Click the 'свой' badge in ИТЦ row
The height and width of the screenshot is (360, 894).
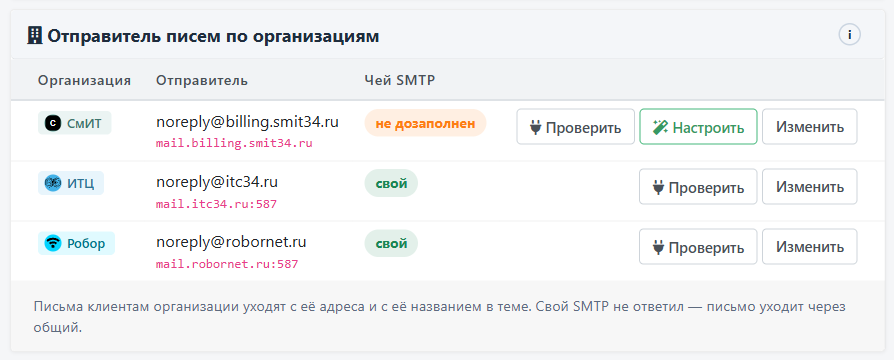[391, 184]
